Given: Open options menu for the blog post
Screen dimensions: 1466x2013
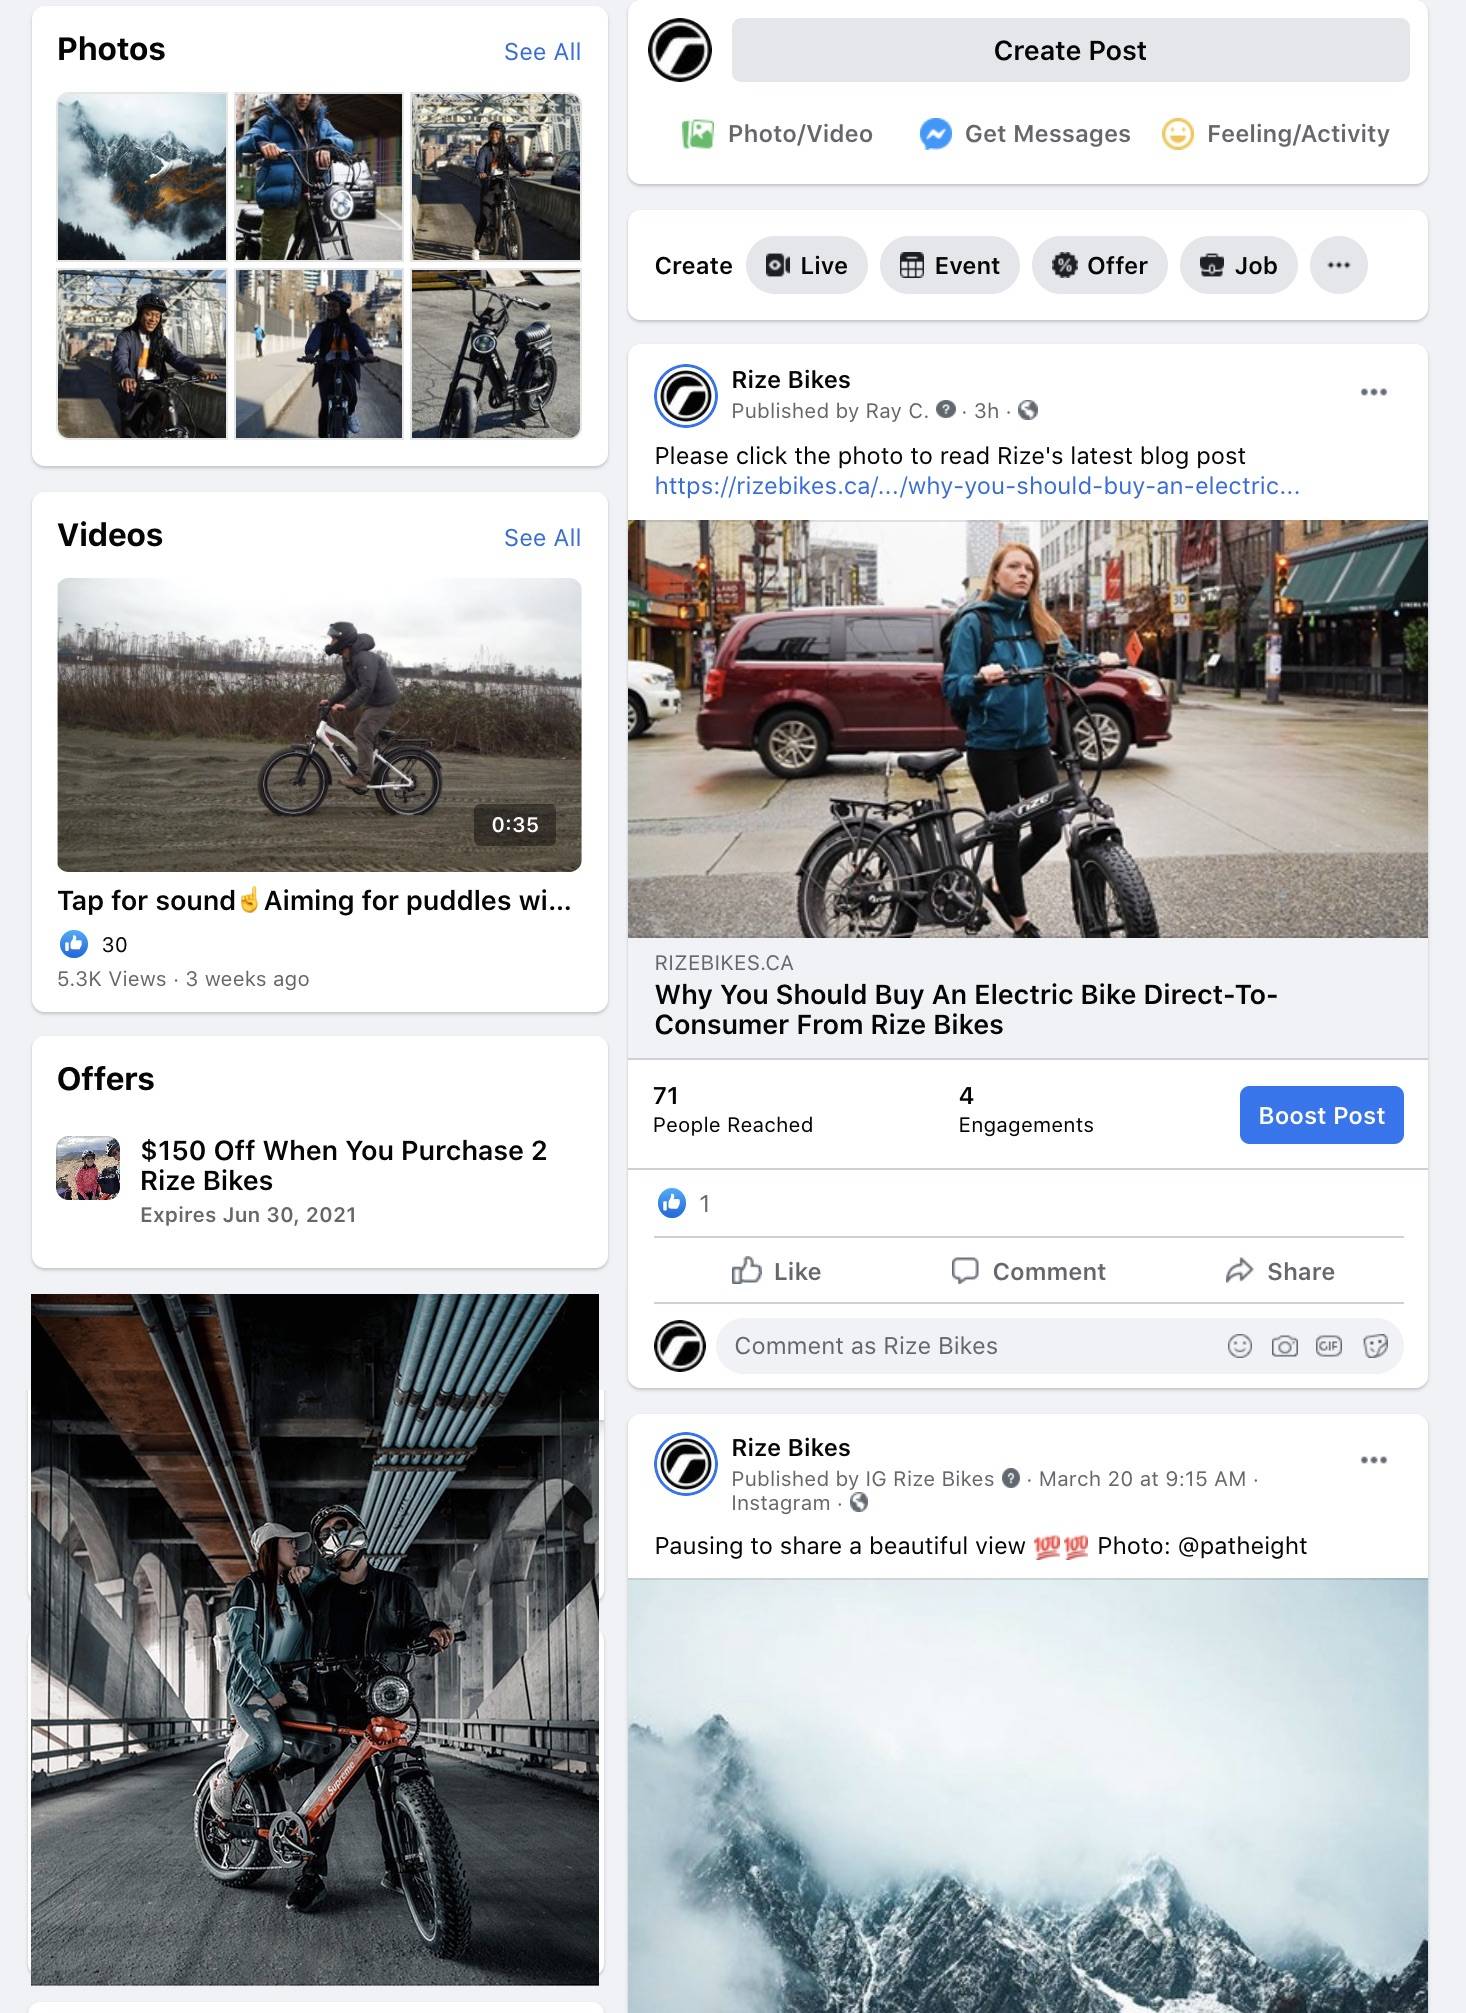Looking at the screenshot, I should pyautogui.click(x=1374, y=392).
